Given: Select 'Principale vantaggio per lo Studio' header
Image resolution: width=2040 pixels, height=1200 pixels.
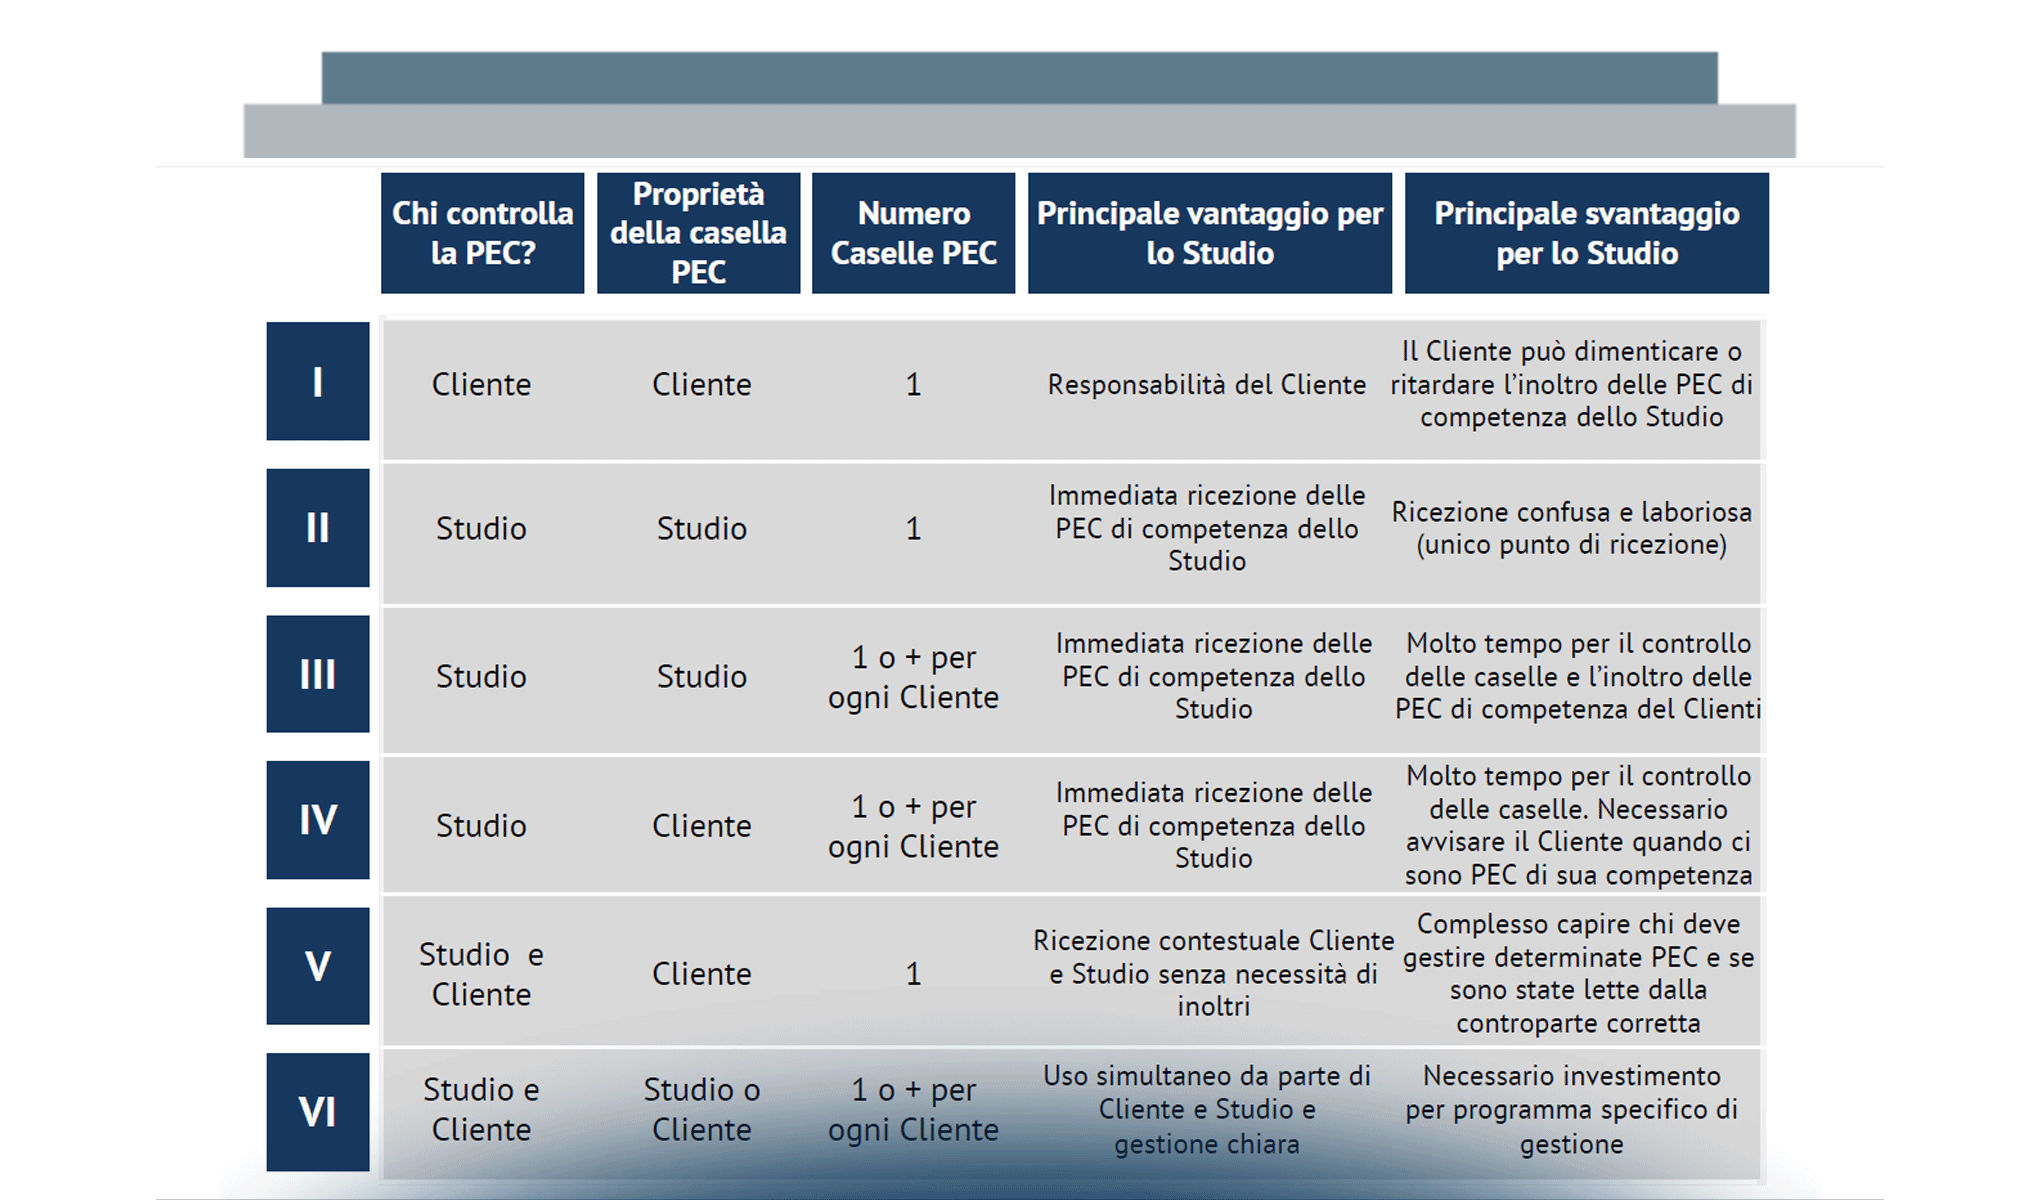Looking at the screenshot, I should pyautogui.click(x=1209, y=233).
